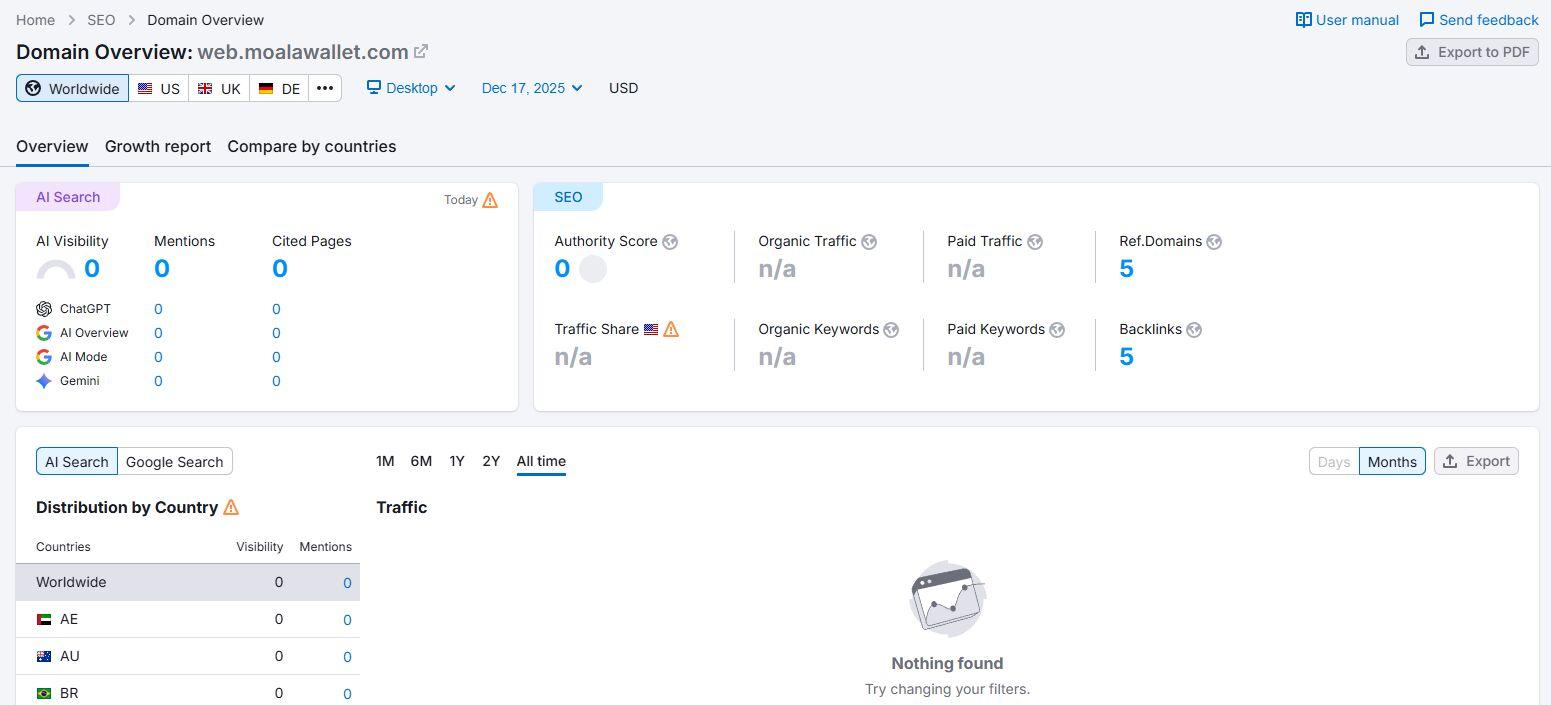
Task: Click the AU flag icon in country list
Action: click(x=44, y=657)
